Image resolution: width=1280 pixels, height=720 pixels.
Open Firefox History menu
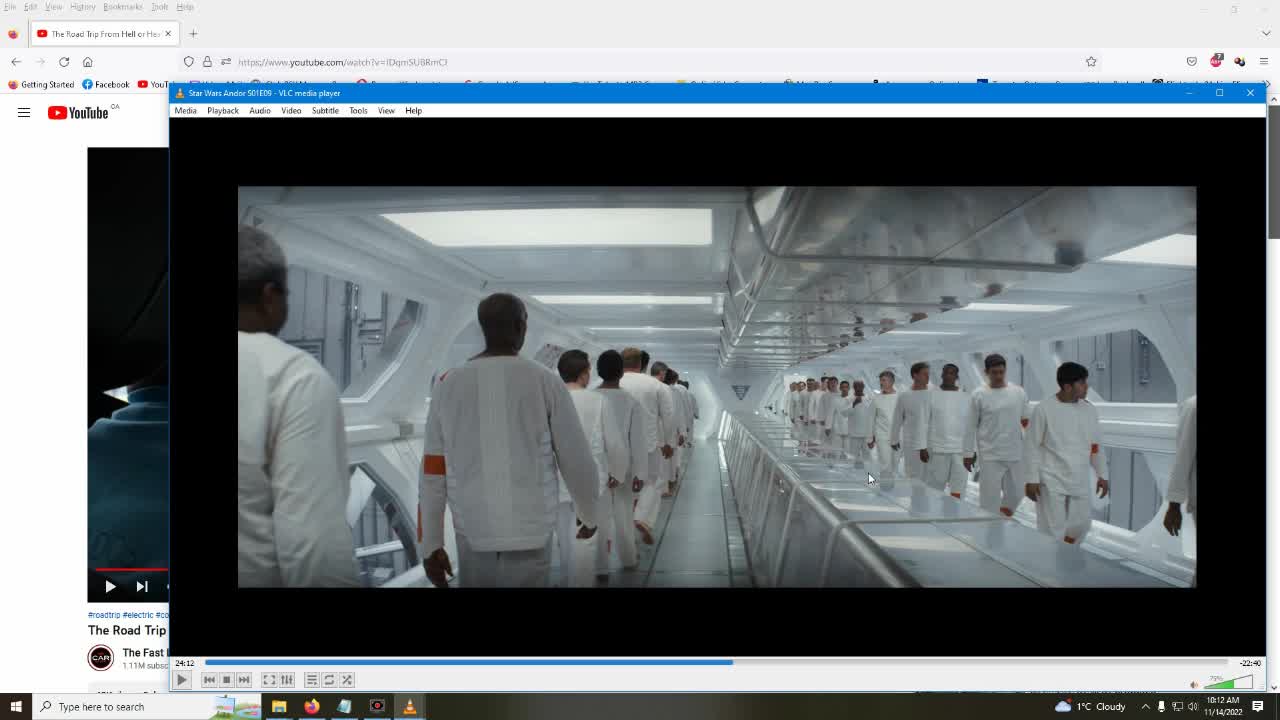click(x=83, y=7)
